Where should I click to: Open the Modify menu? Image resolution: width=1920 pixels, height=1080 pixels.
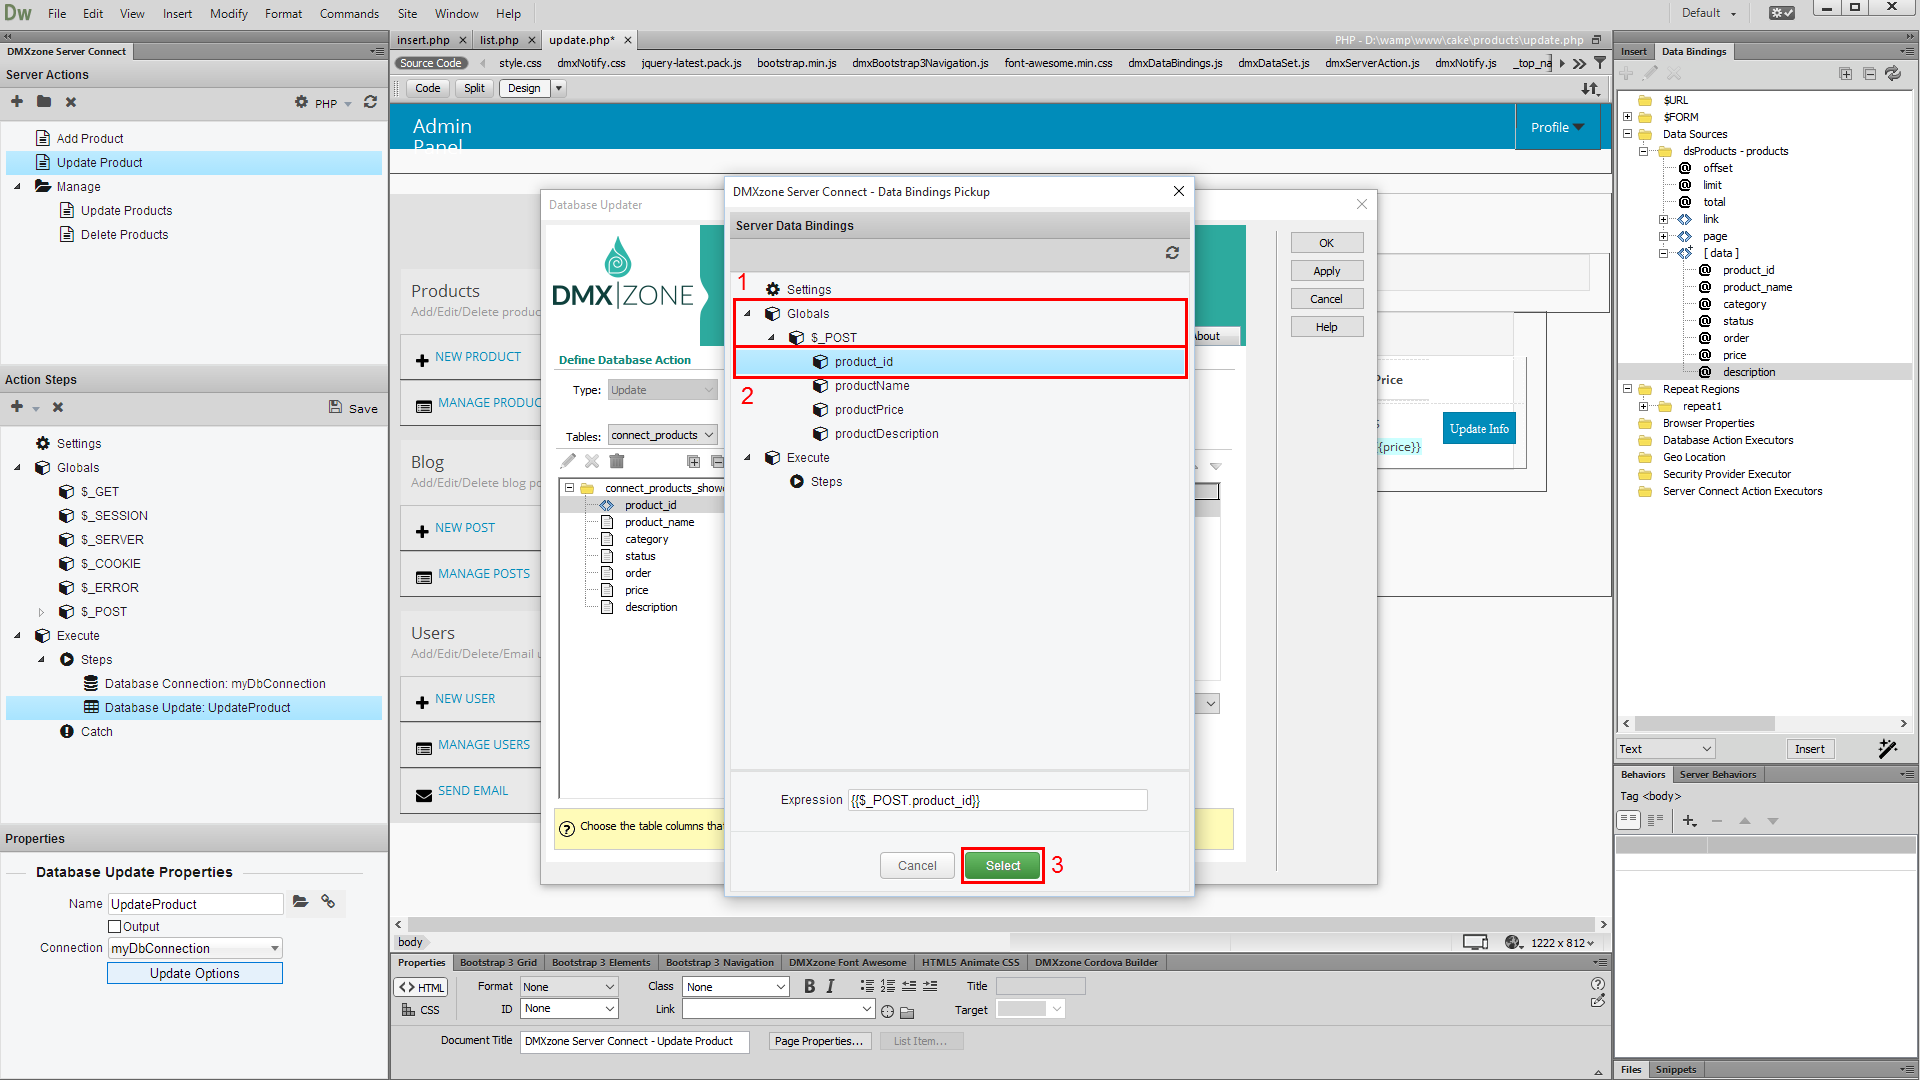228,13
